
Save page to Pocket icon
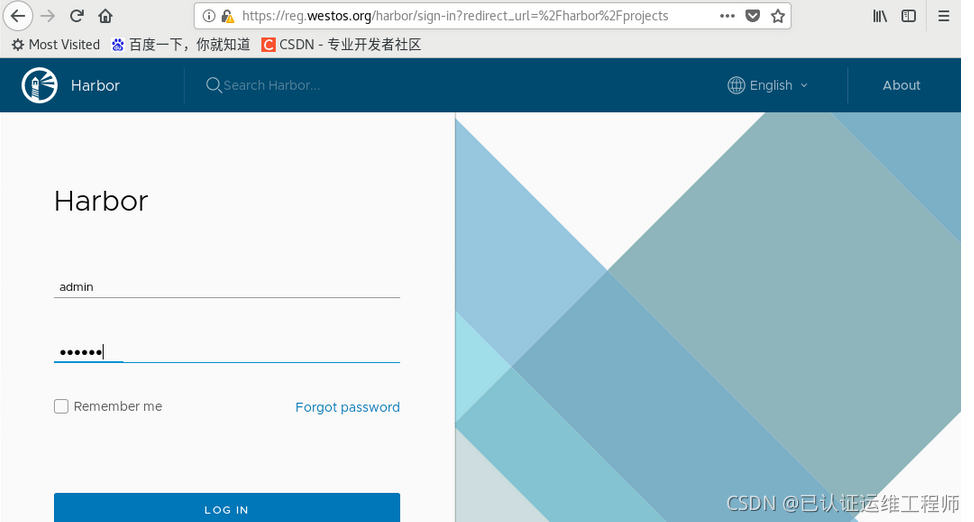752,16
